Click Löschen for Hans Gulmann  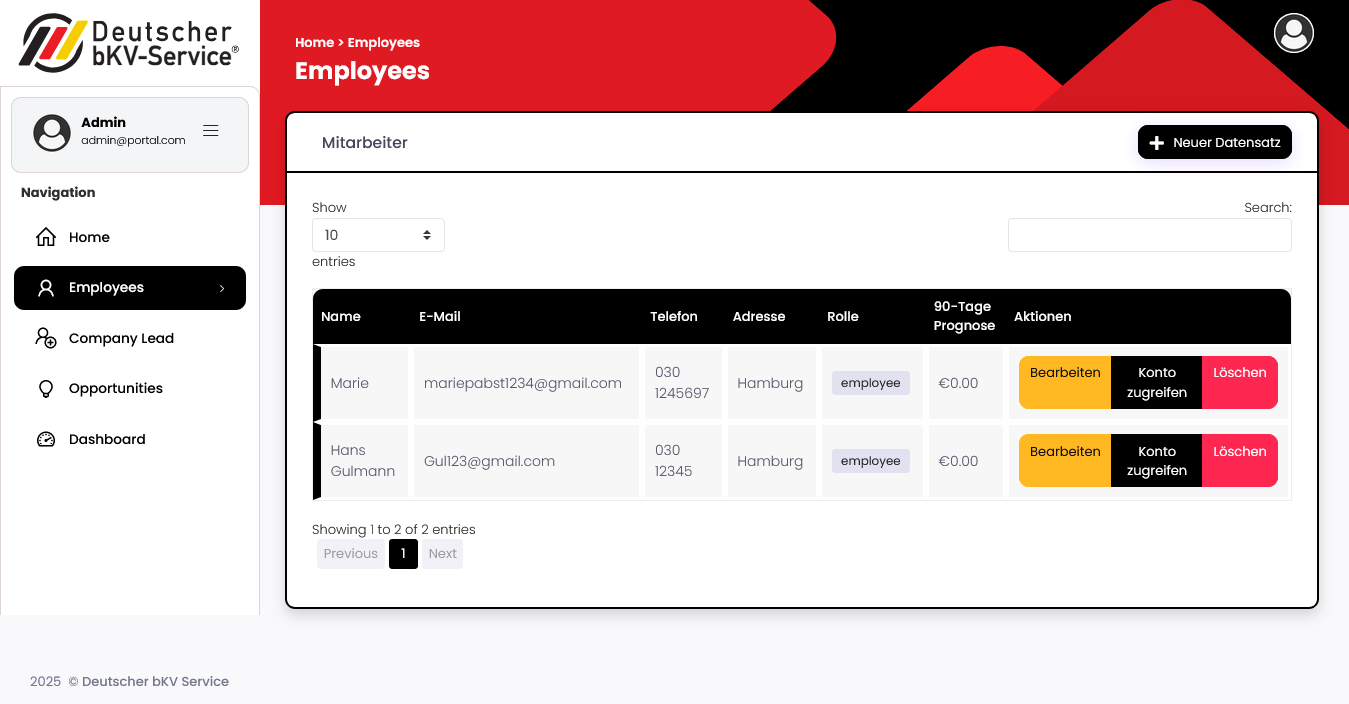[x=1239, y=452]
